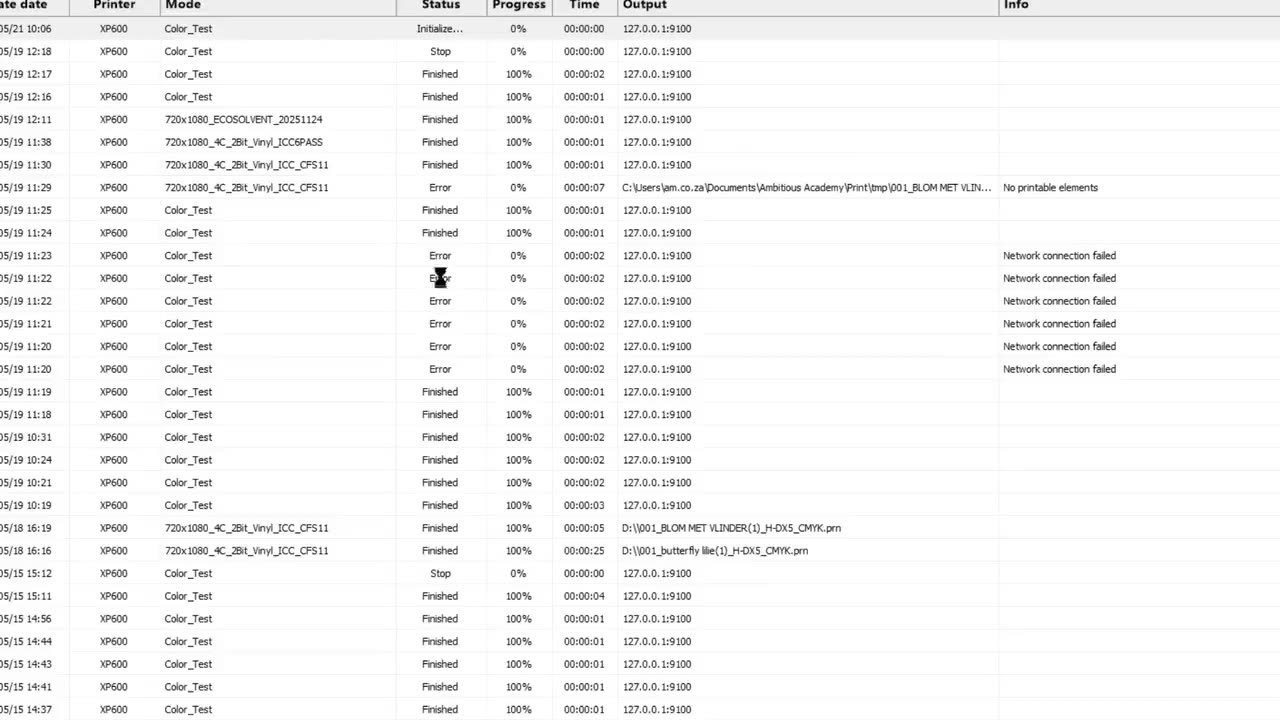Select the 11:30 Vinyl_ICC_CFS11 finished job
The height and width of the screenshot is (720, 1280).
[640, 165]
